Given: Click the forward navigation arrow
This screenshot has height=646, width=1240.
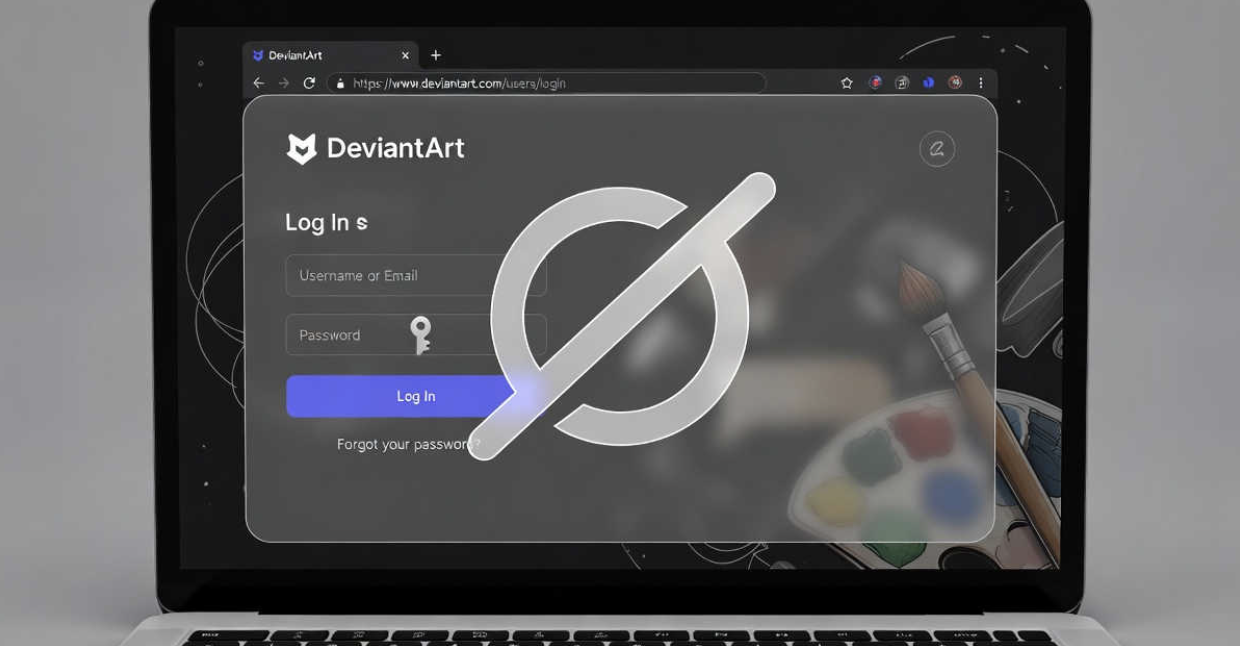Looking at the screenshot, I should click(284, 83).
